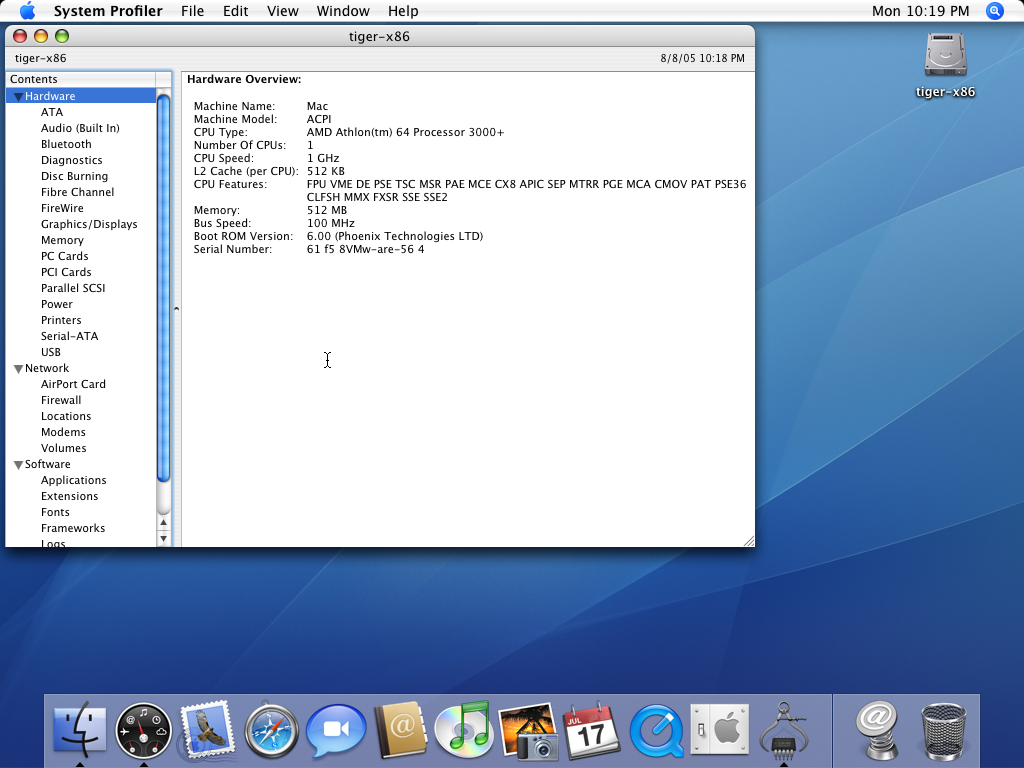
Task: Open the System Profiler application menu
Action: (108, 11)
